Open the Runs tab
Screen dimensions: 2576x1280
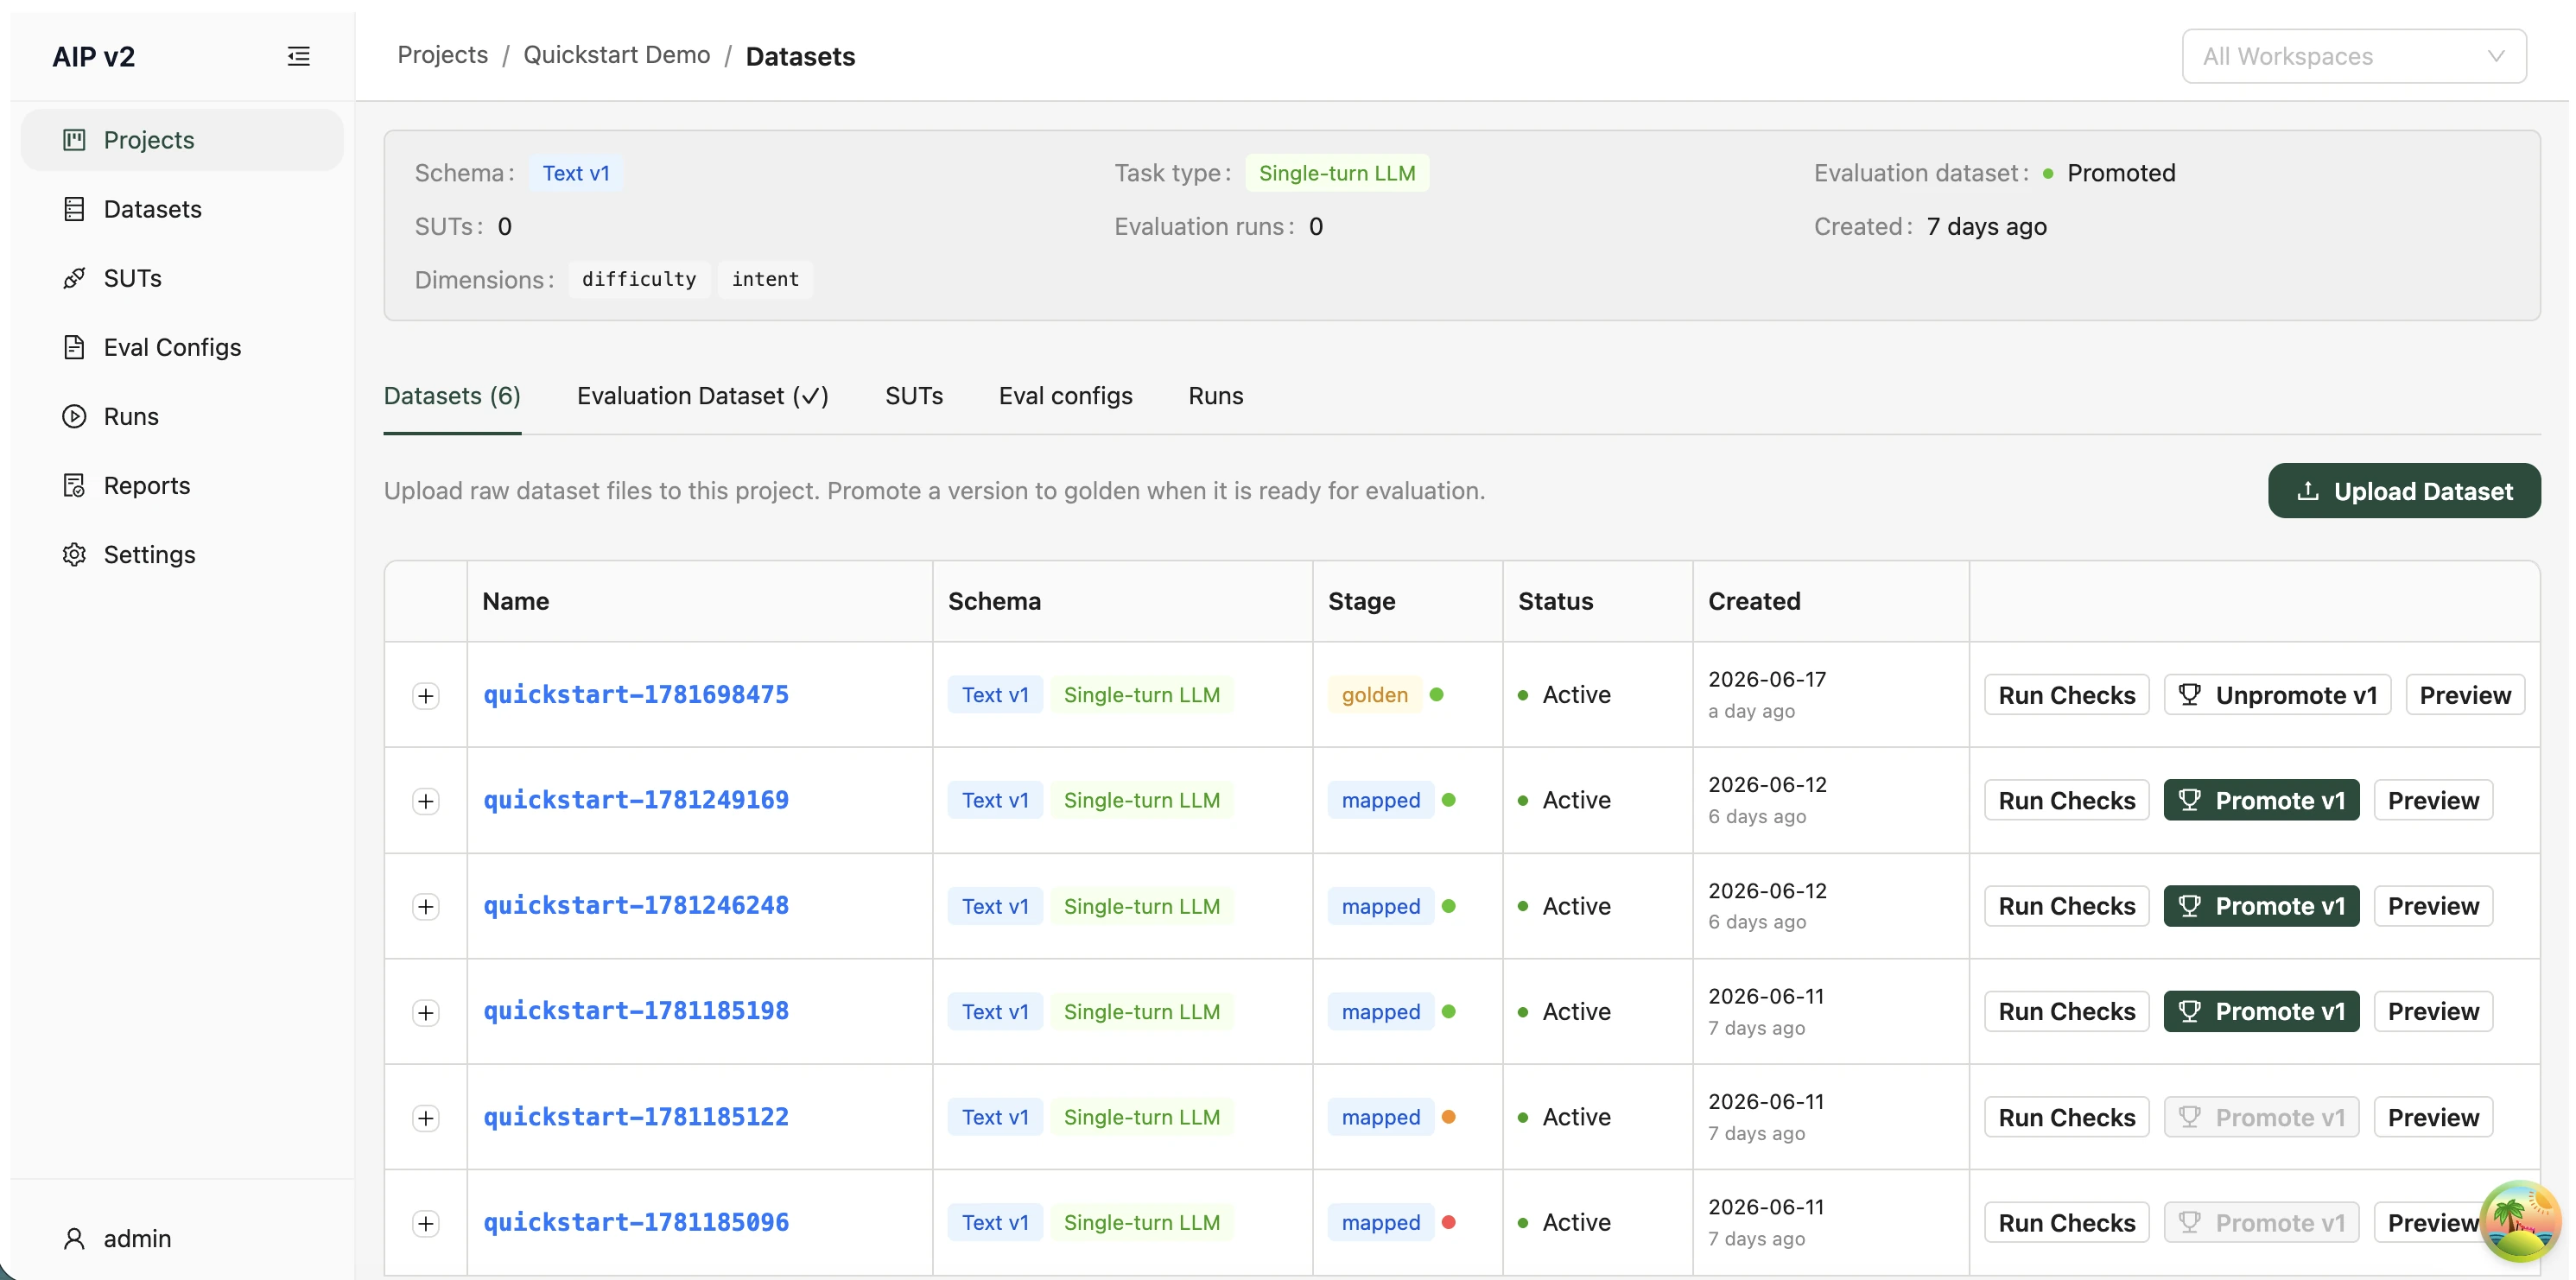click(1216, 396)
